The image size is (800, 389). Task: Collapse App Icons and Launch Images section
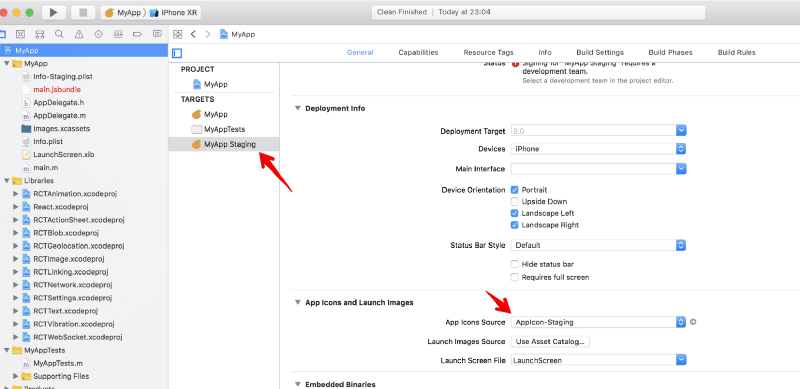click(297, 302)
